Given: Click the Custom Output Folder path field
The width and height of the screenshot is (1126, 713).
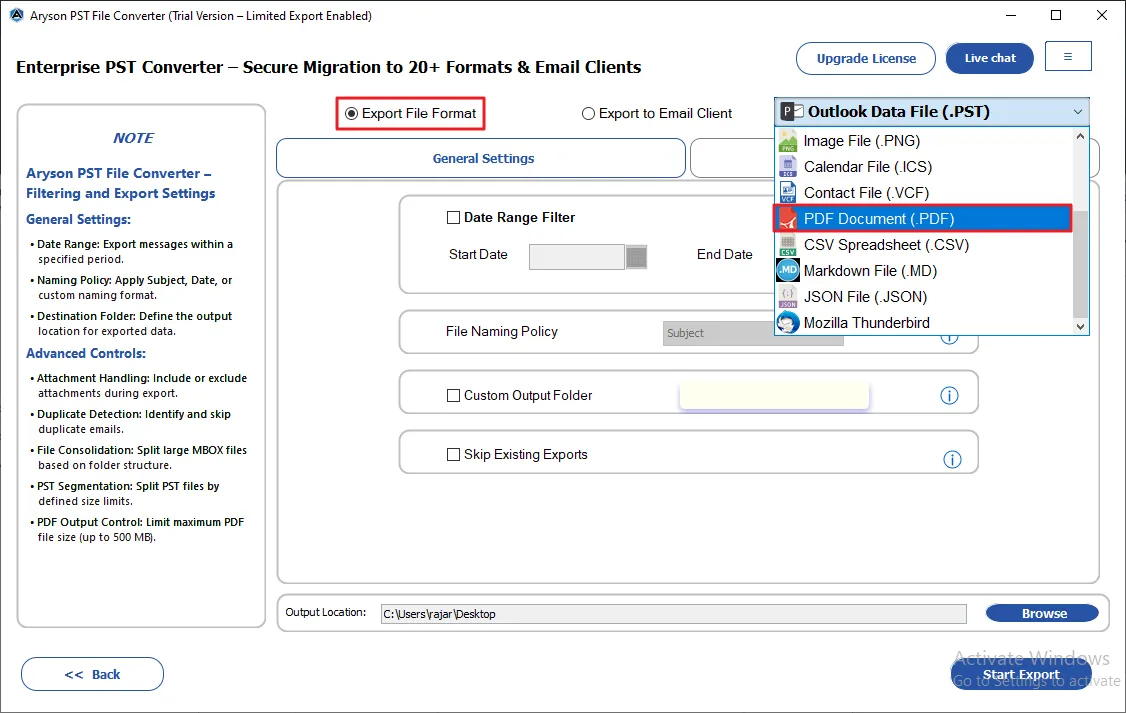Looking at the screenshot, I should (774, 396).
